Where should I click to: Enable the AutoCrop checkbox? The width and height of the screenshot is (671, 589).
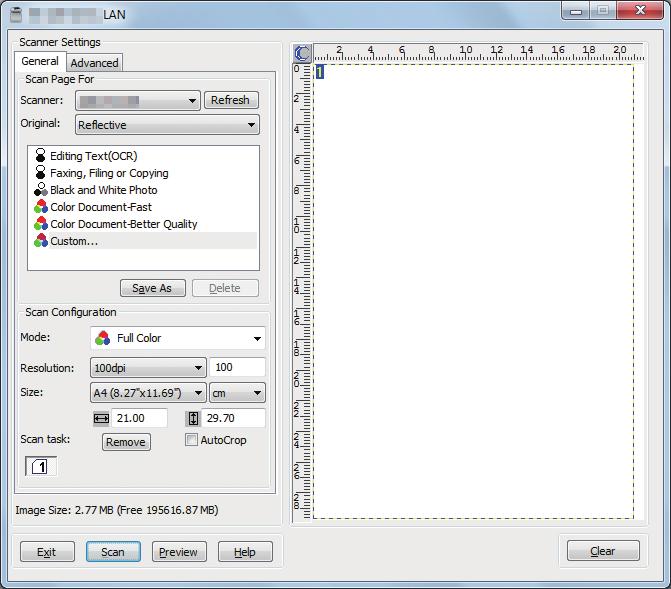[x=191, y=440]
